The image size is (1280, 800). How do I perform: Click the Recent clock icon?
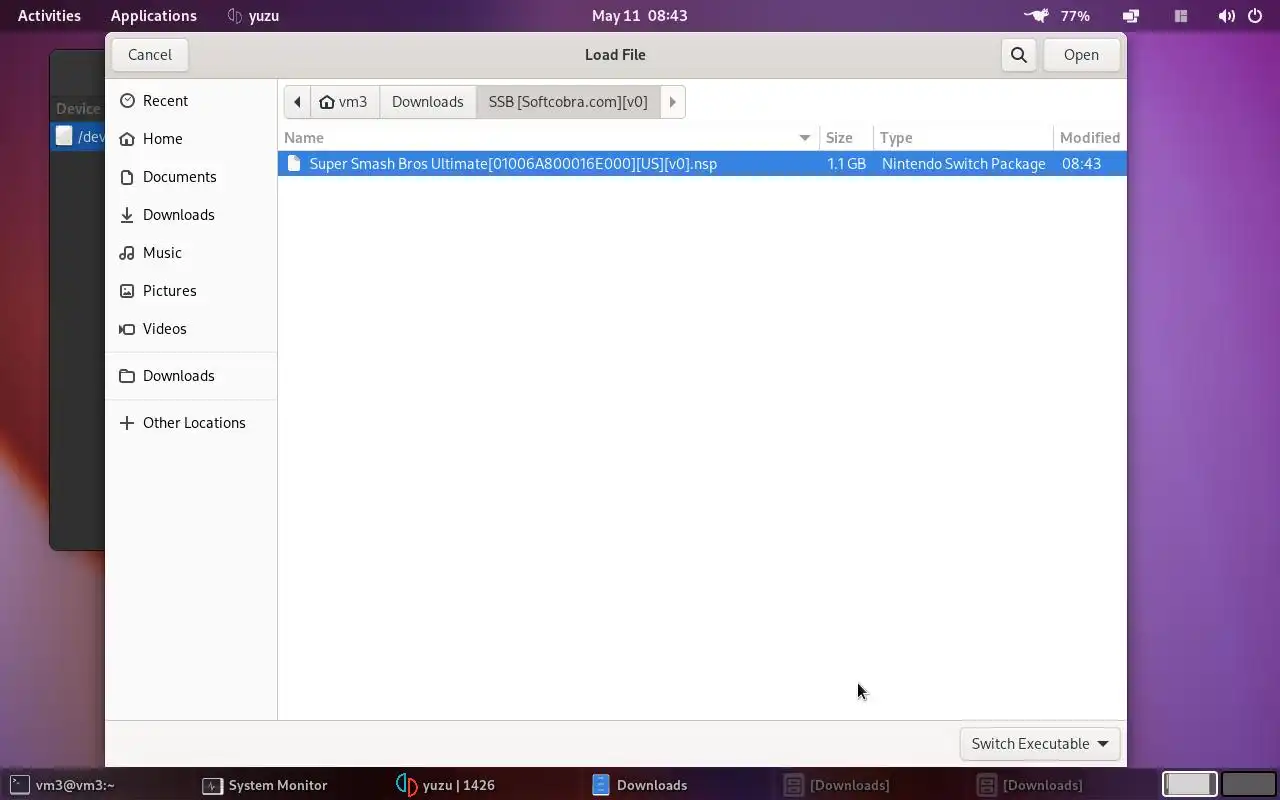[127, 101]
